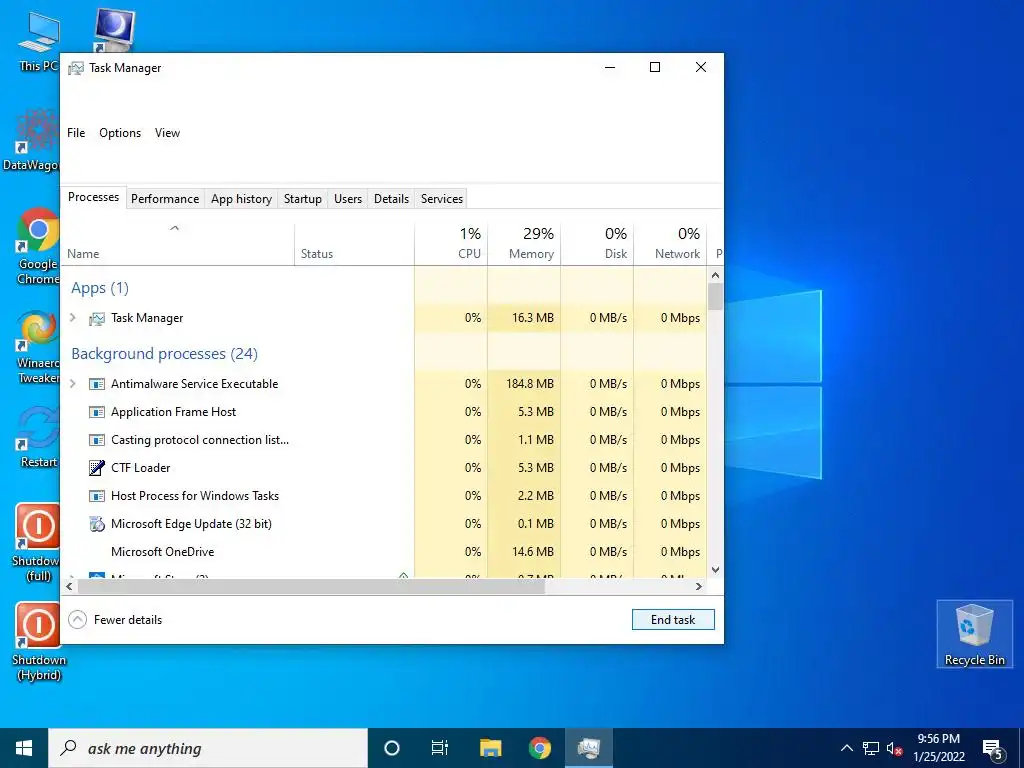1024x768 pixels.
Task: Click the horizontal scrollbar thumb
Action: 311,586
